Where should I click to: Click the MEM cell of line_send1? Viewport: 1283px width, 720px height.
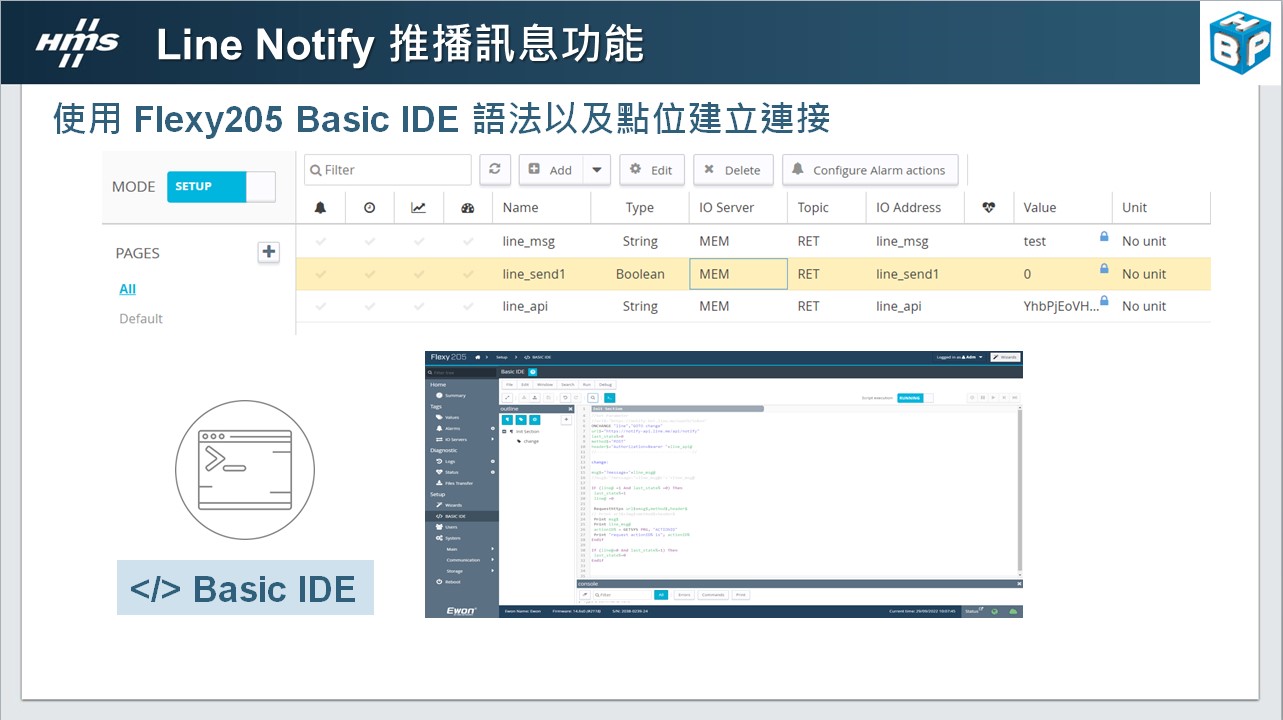(738, 274)
